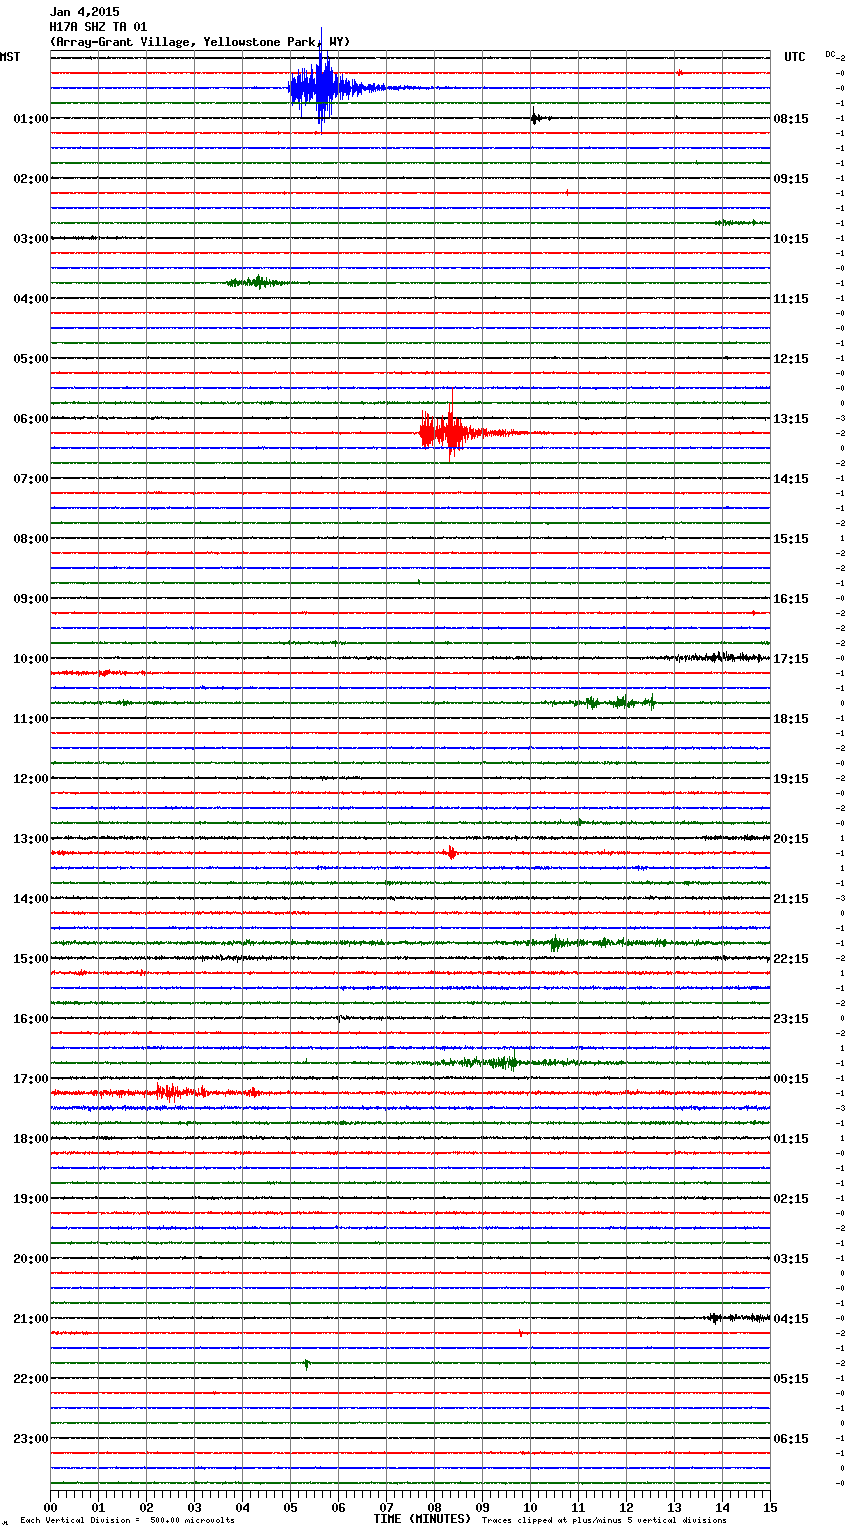Click the "TIME (MINUTES)" axis title
850x1534 pixels.
[x=422, y=1519]
